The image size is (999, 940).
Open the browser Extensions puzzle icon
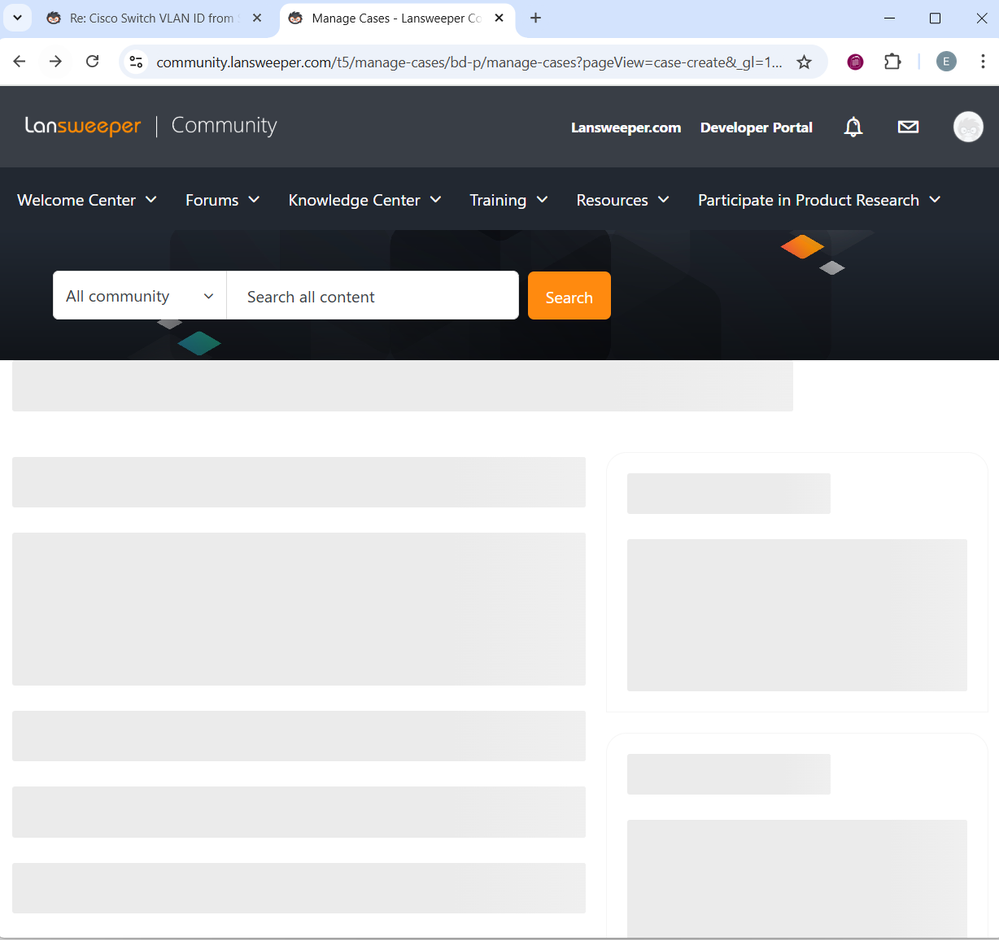click(893, 62)
